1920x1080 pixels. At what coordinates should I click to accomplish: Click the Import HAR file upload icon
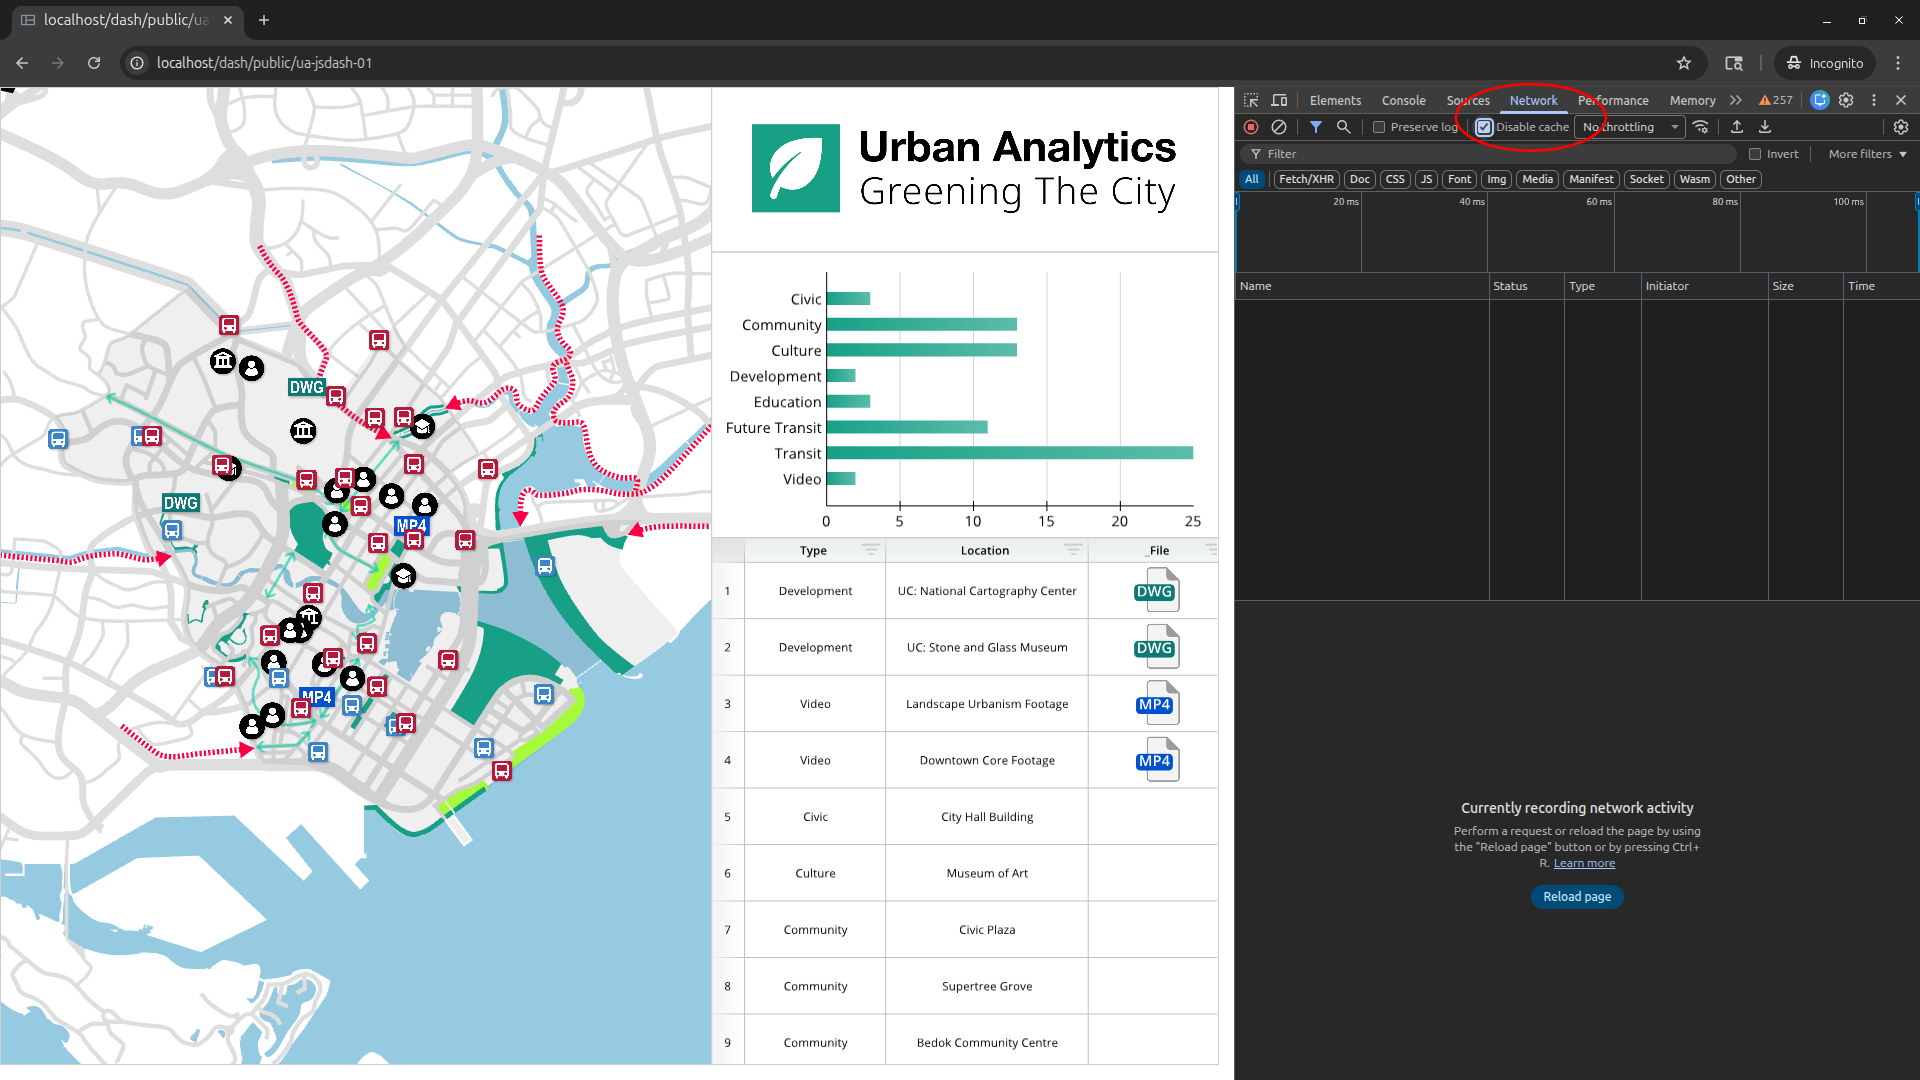tap(1737, 127)
